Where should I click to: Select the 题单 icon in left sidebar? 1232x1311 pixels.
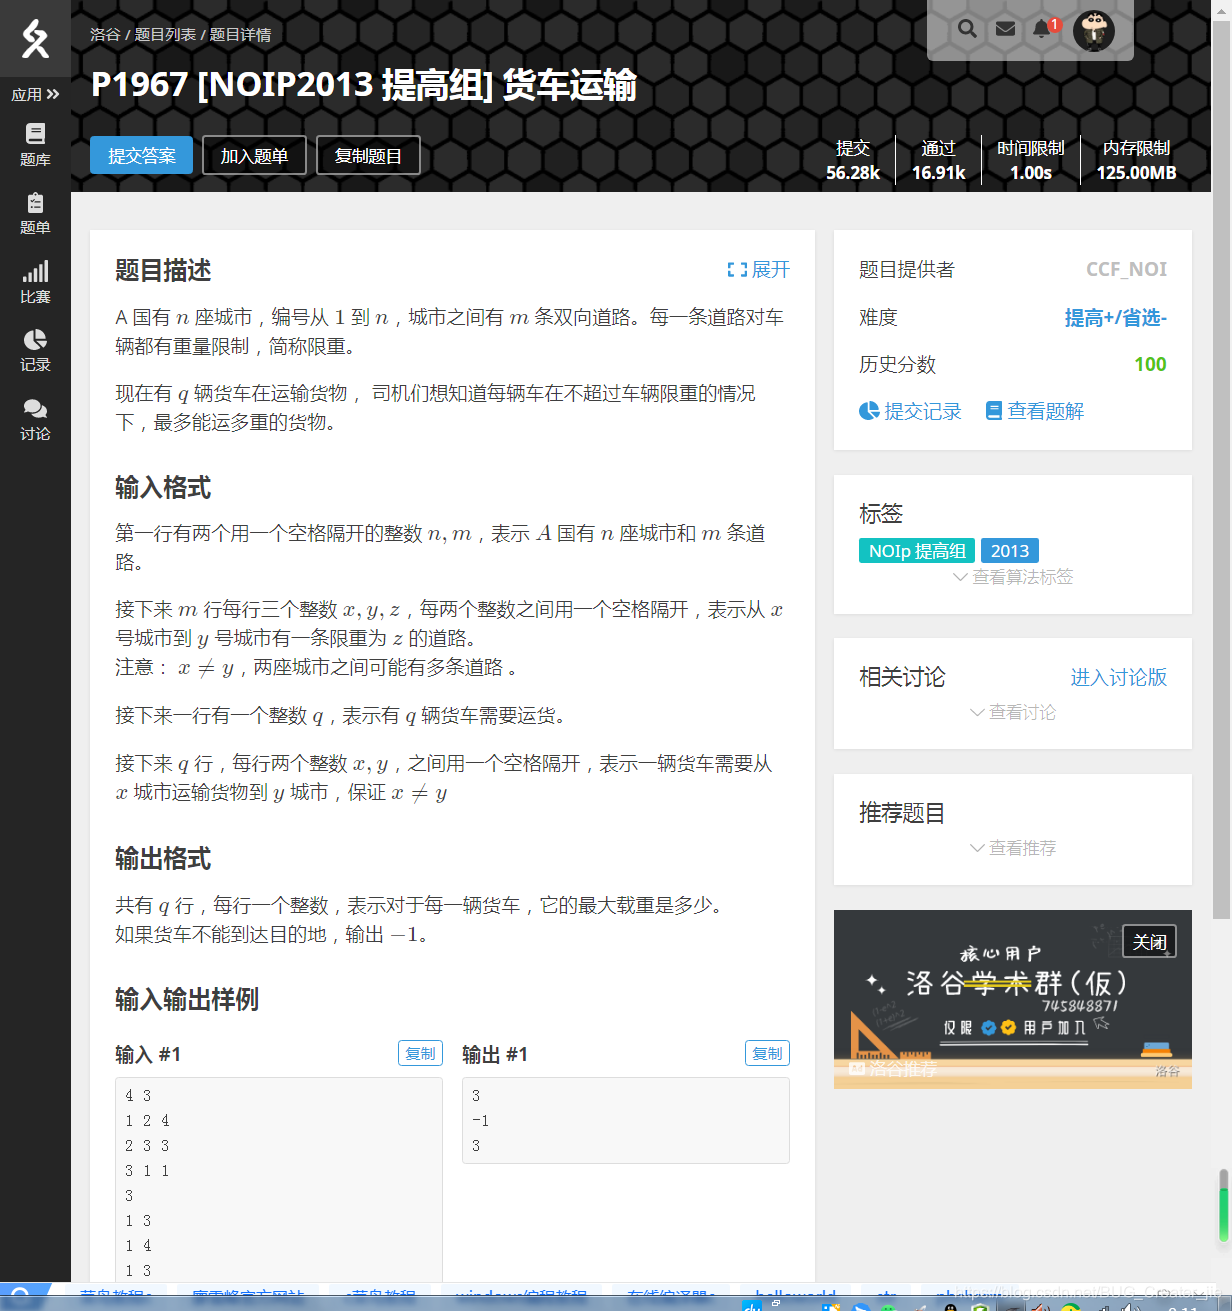tap(34, 213)
